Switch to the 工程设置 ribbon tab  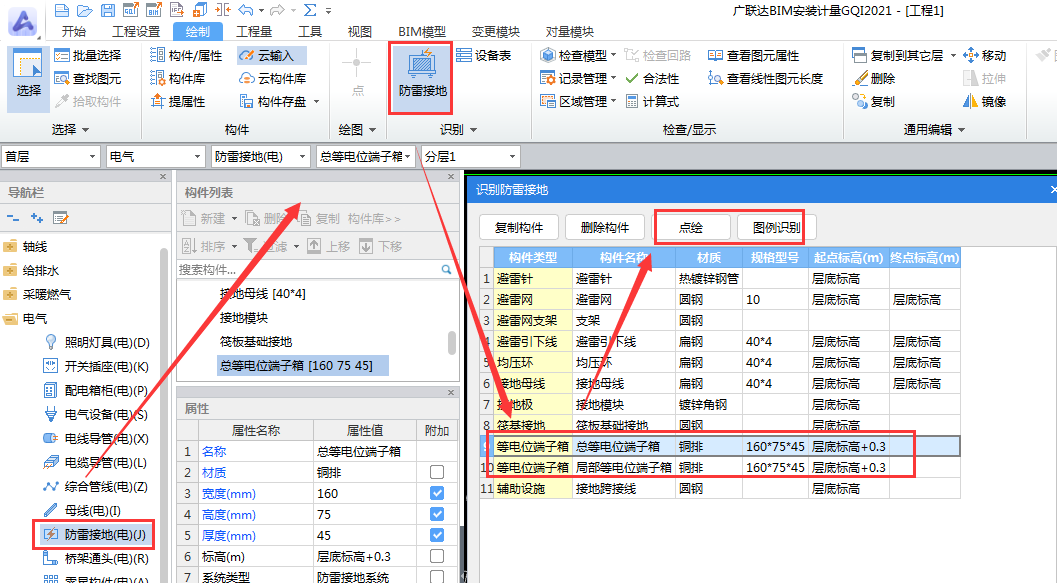click(135, 32)
